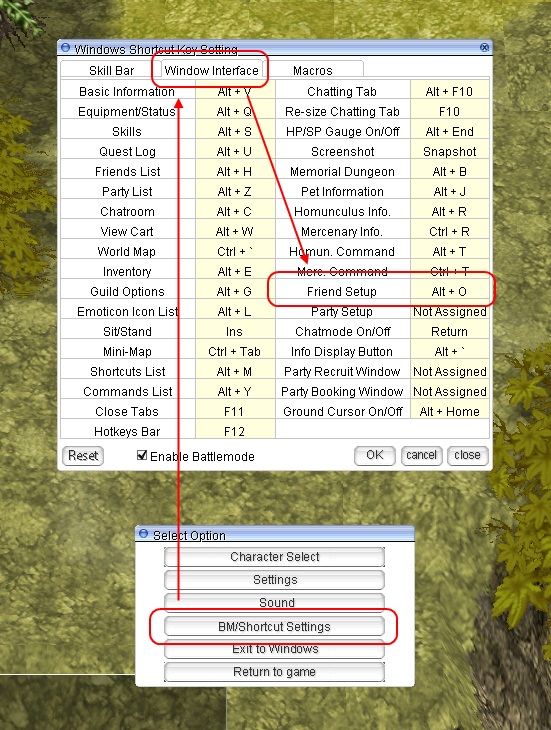Viewport: 551px width, 730px height.
Task: Edit the Basic Information key Alt + V
Action: coord(235,91)
